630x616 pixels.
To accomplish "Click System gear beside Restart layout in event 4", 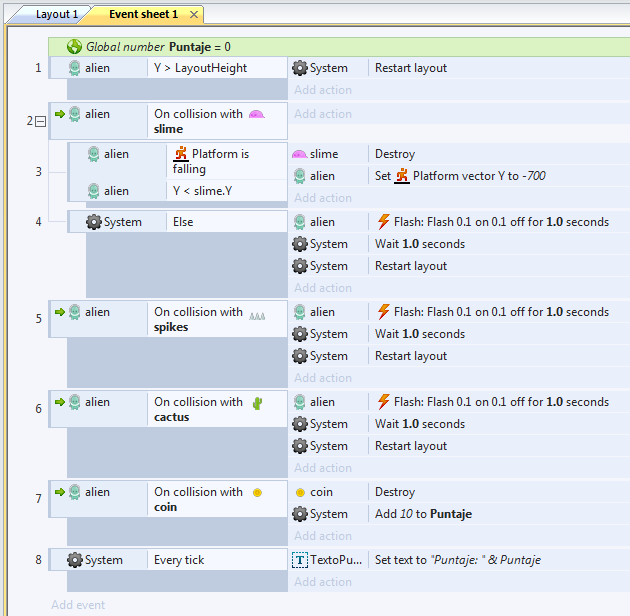I will click(x=300, y=266).
